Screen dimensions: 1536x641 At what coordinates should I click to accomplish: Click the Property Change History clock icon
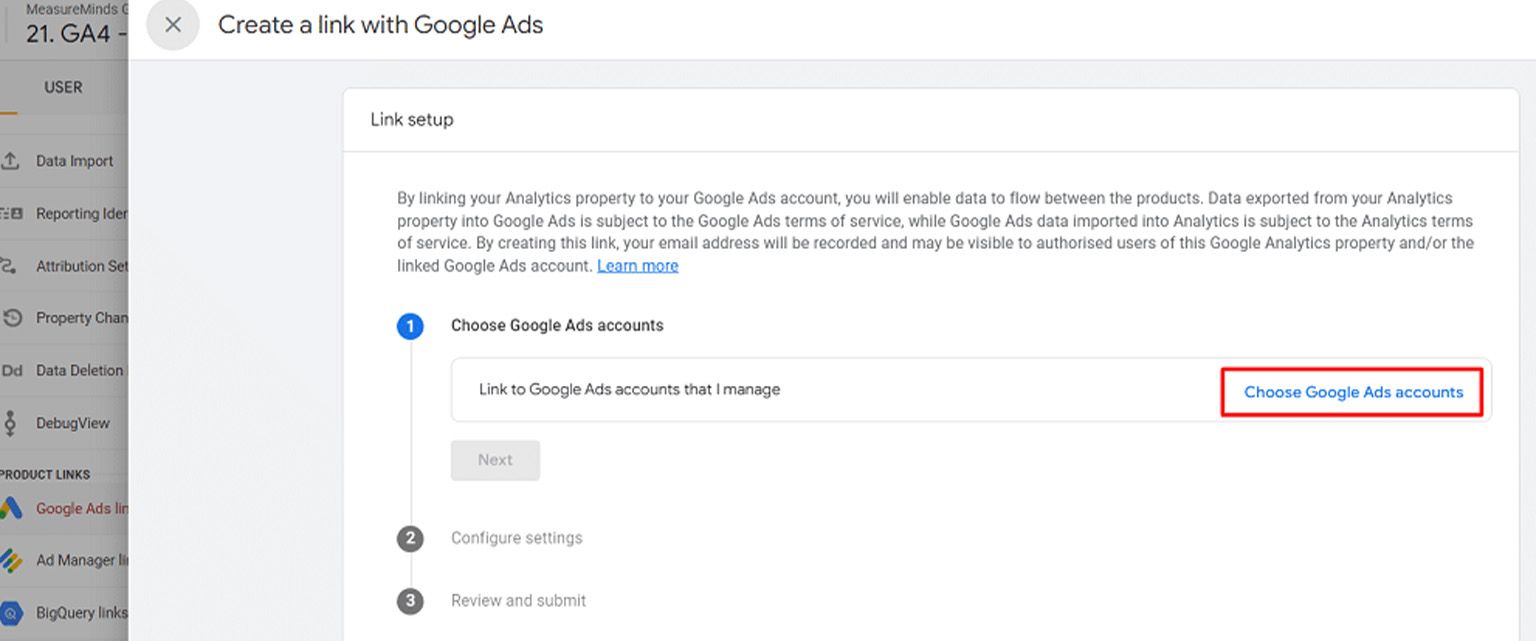coord(12,318)
